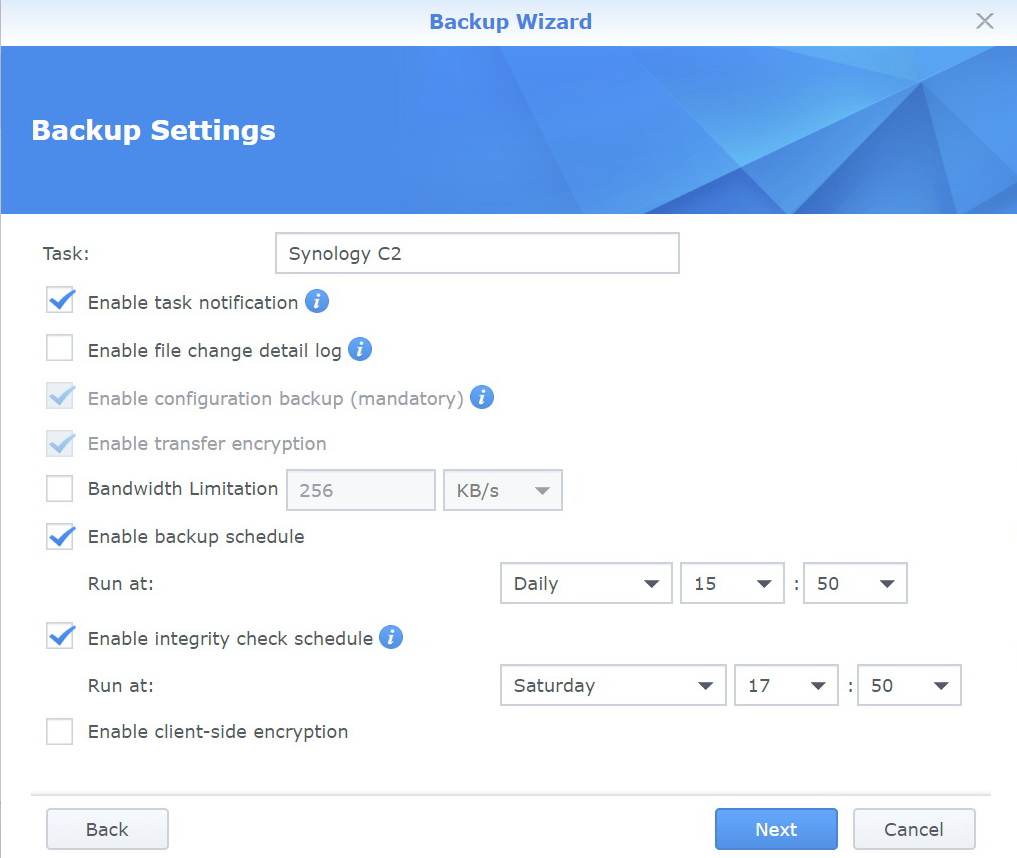Uncheck Enable integrity check schedule
This screenshot has height=858, width=1017.
(x=60, y=637)
